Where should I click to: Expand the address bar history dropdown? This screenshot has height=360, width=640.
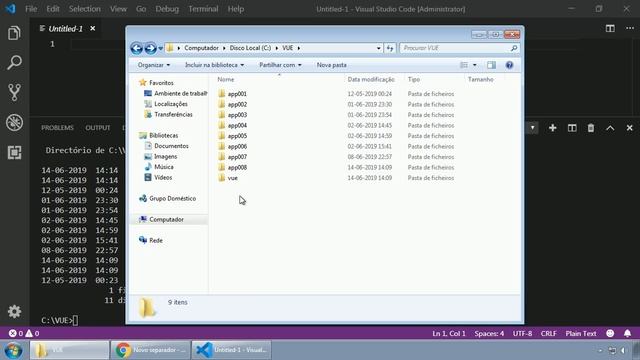(378, 48)
